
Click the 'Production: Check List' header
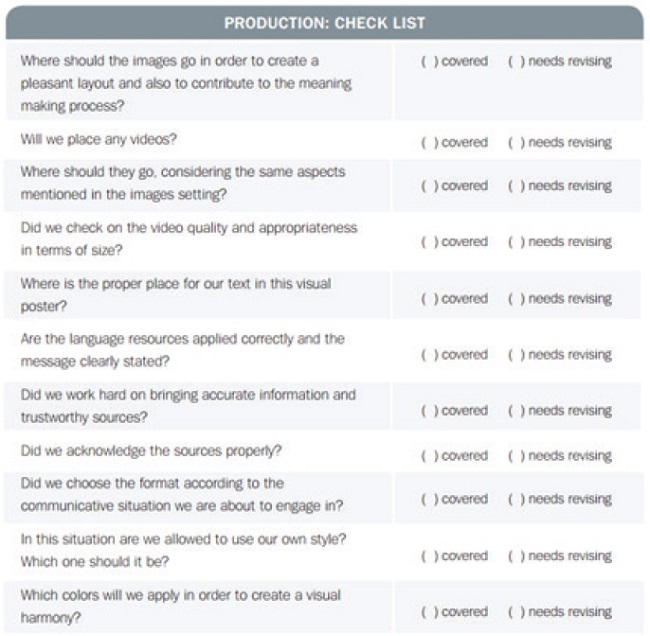pos(324,23)
